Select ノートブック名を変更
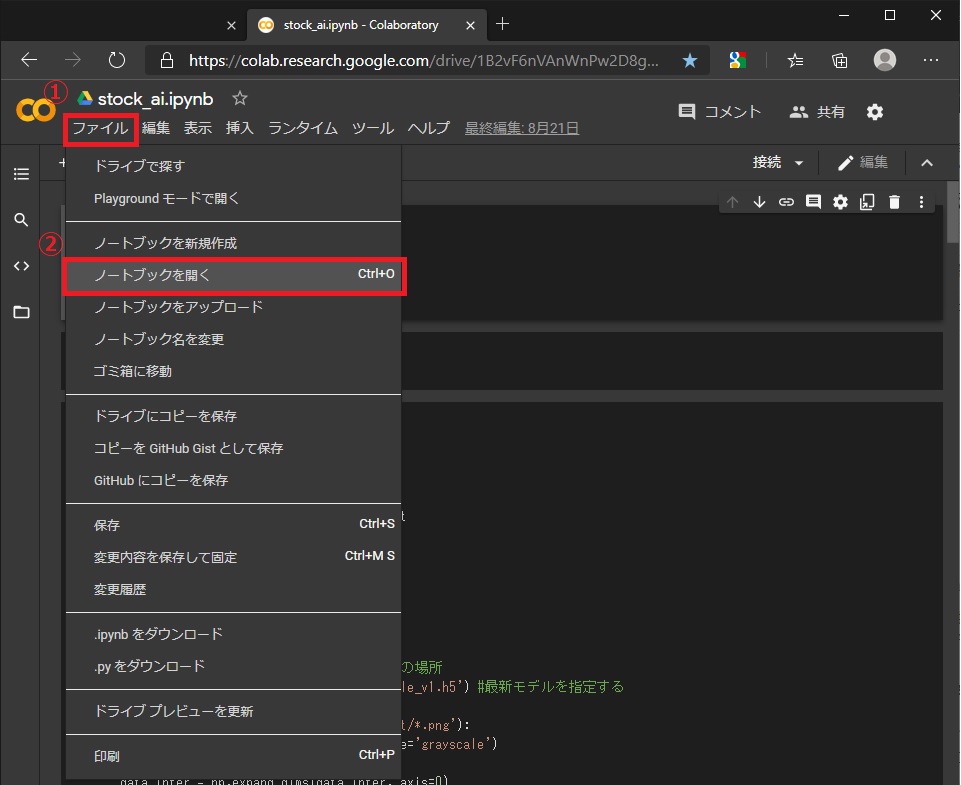 click(234, 339)
